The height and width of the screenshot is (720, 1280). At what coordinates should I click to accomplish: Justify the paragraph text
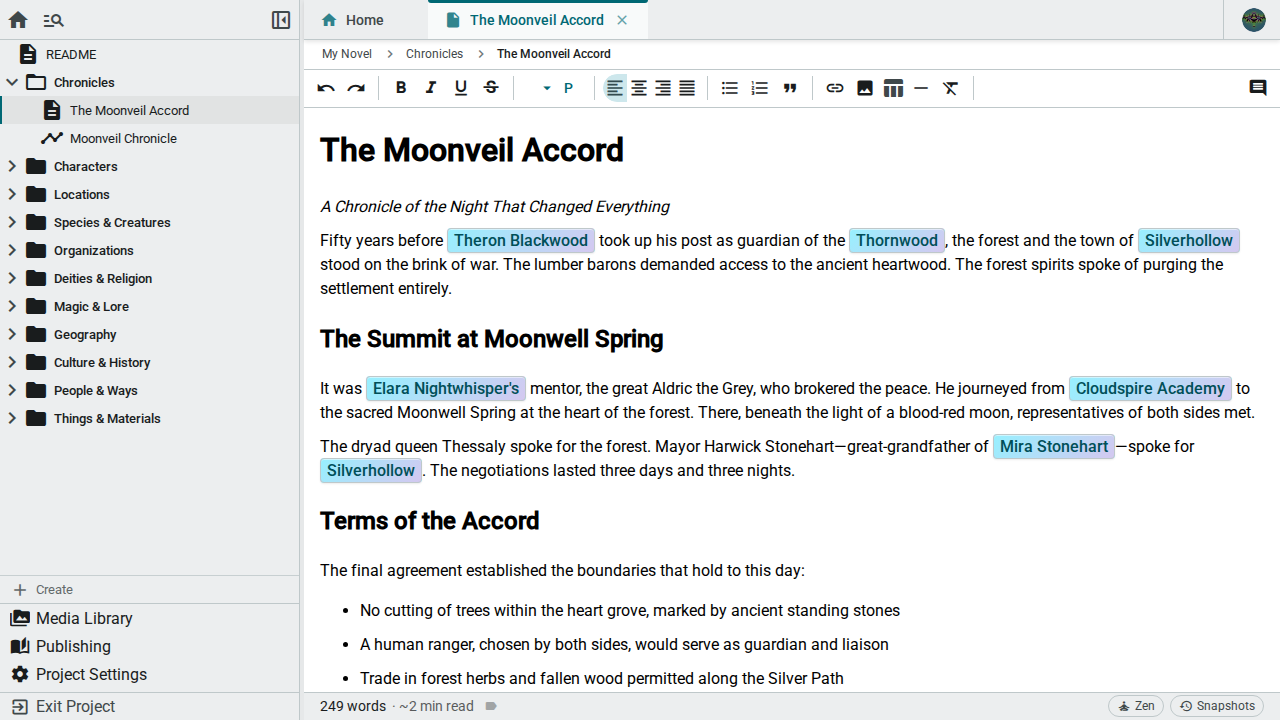pos(687,88)
